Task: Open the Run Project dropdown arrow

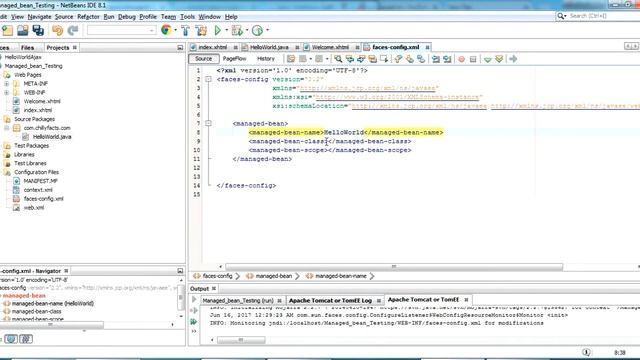Action: (227, 30)
